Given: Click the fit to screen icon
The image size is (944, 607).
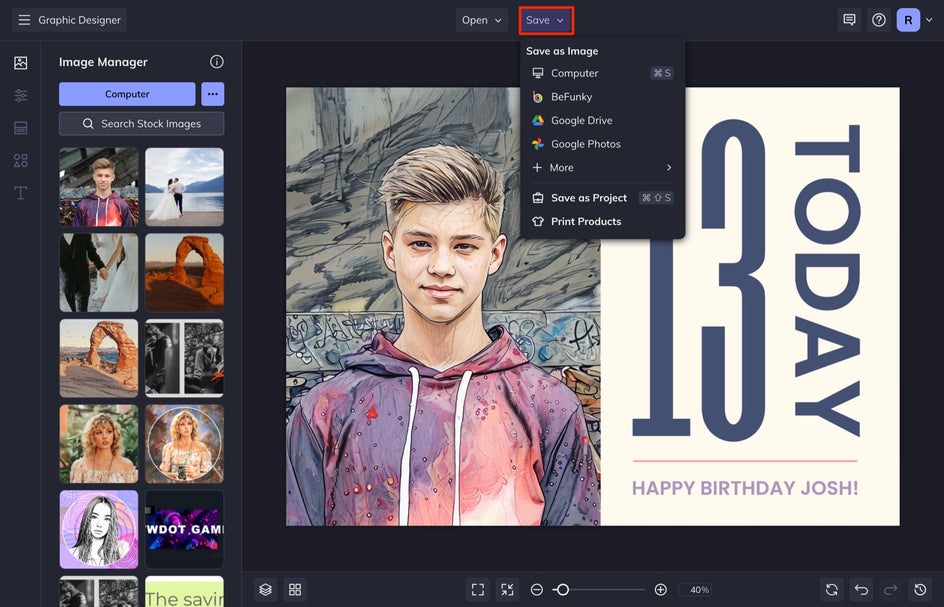Looking at the screenshot, I should pyautogui.click(x=478, y=590).
